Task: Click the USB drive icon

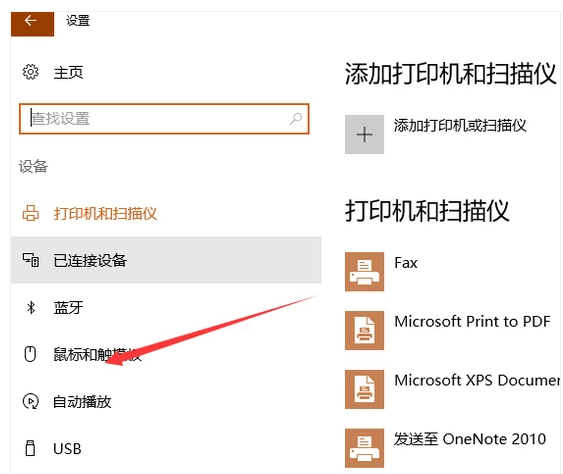Action: click(x=31, y=448)
